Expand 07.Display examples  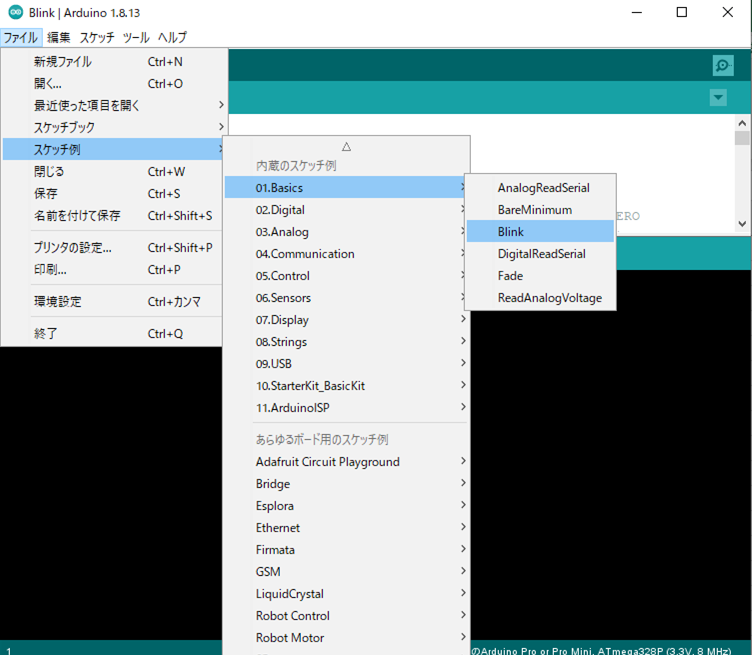point(346,320)
